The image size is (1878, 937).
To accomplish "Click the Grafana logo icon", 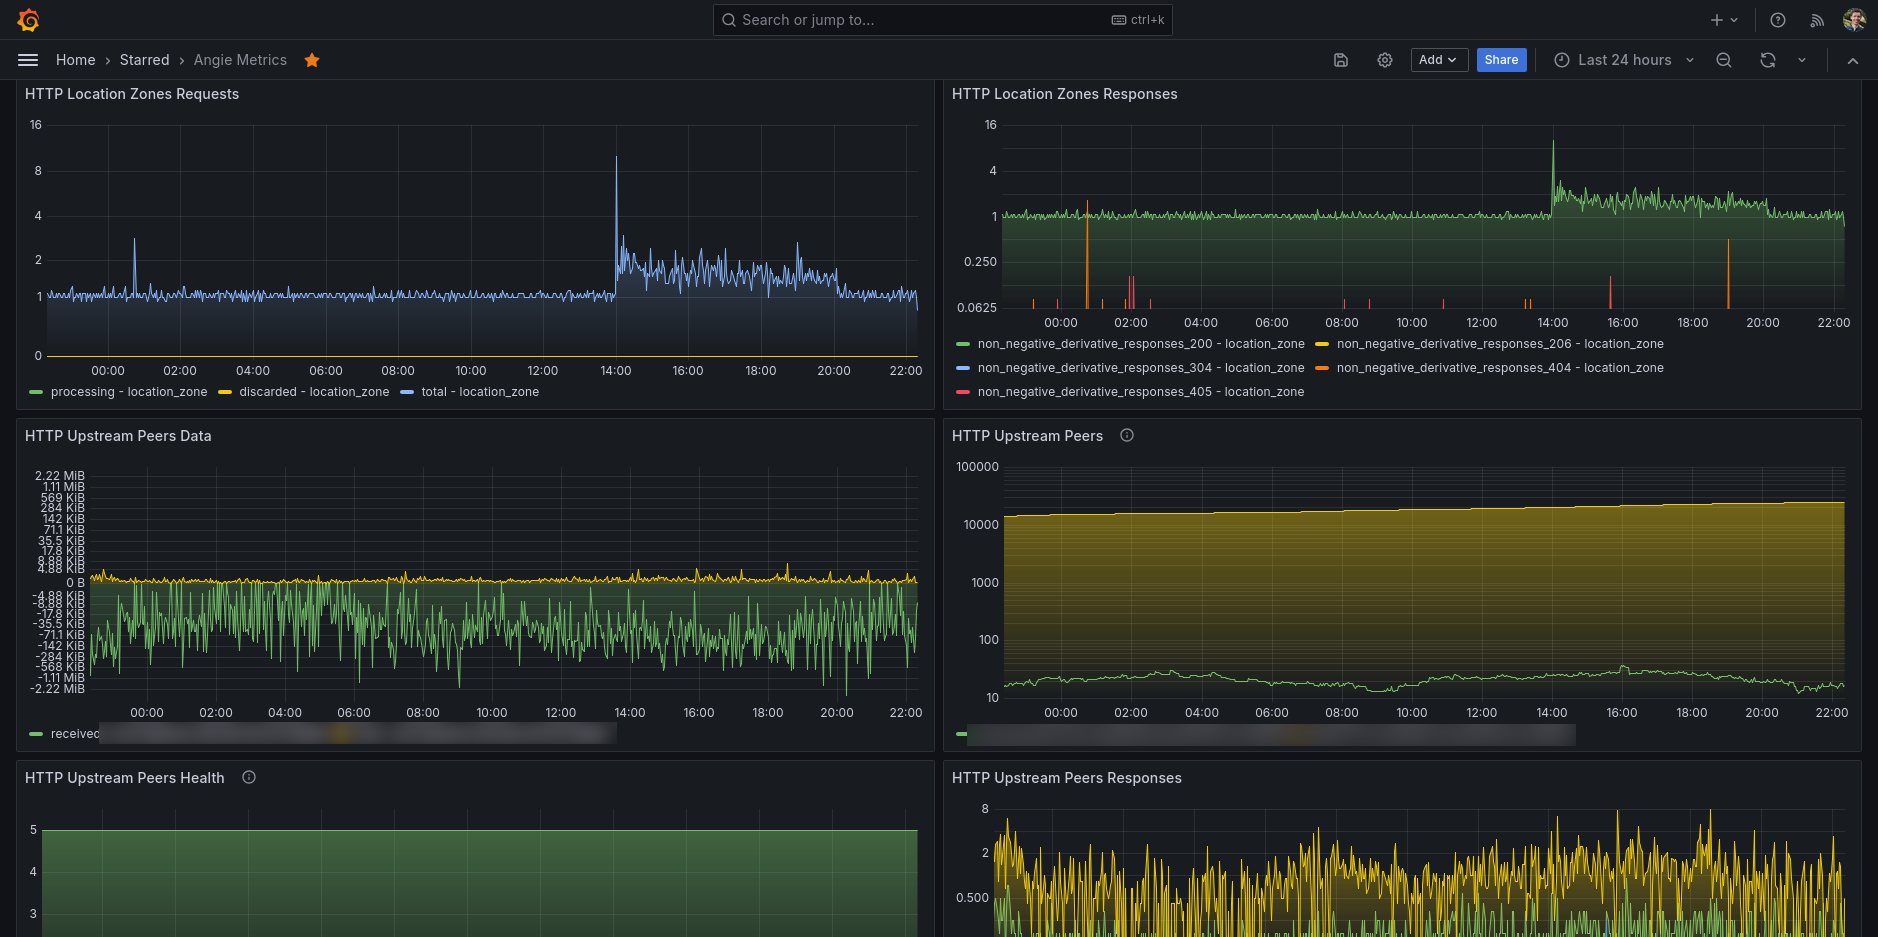I will point(28,20).
